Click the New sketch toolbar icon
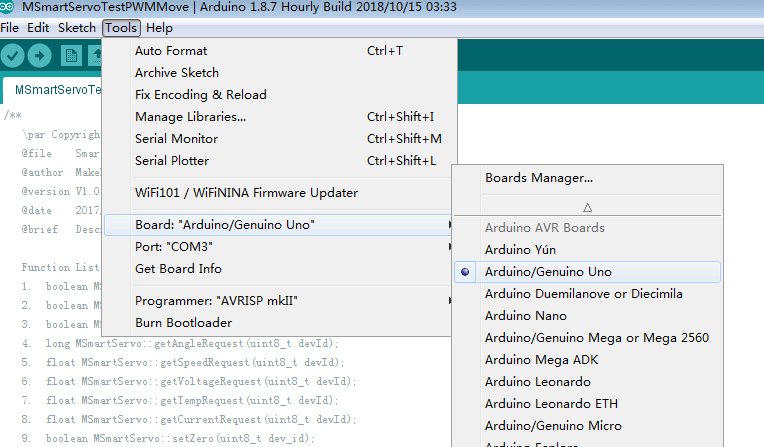This screenshot has width=764, height=447. pyautogui.click(x=71, y=56)
